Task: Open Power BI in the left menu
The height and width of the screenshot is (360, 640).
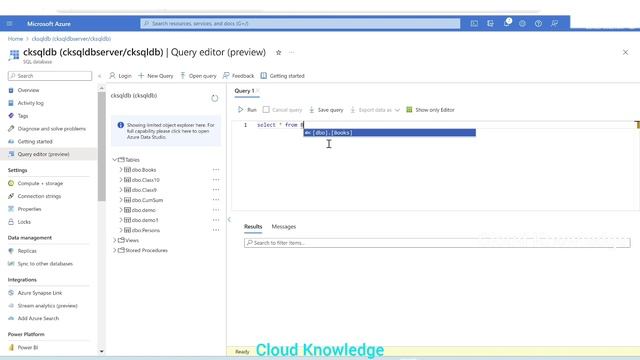Action: tap(28, 348)
